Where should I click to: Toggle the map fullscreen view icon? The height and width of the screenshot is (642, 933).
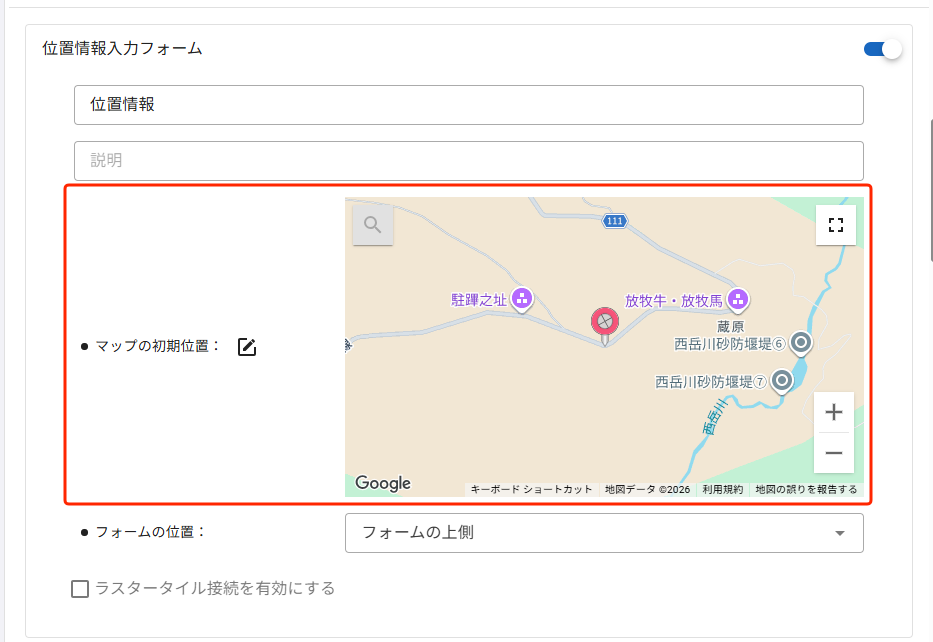(835, 225)
